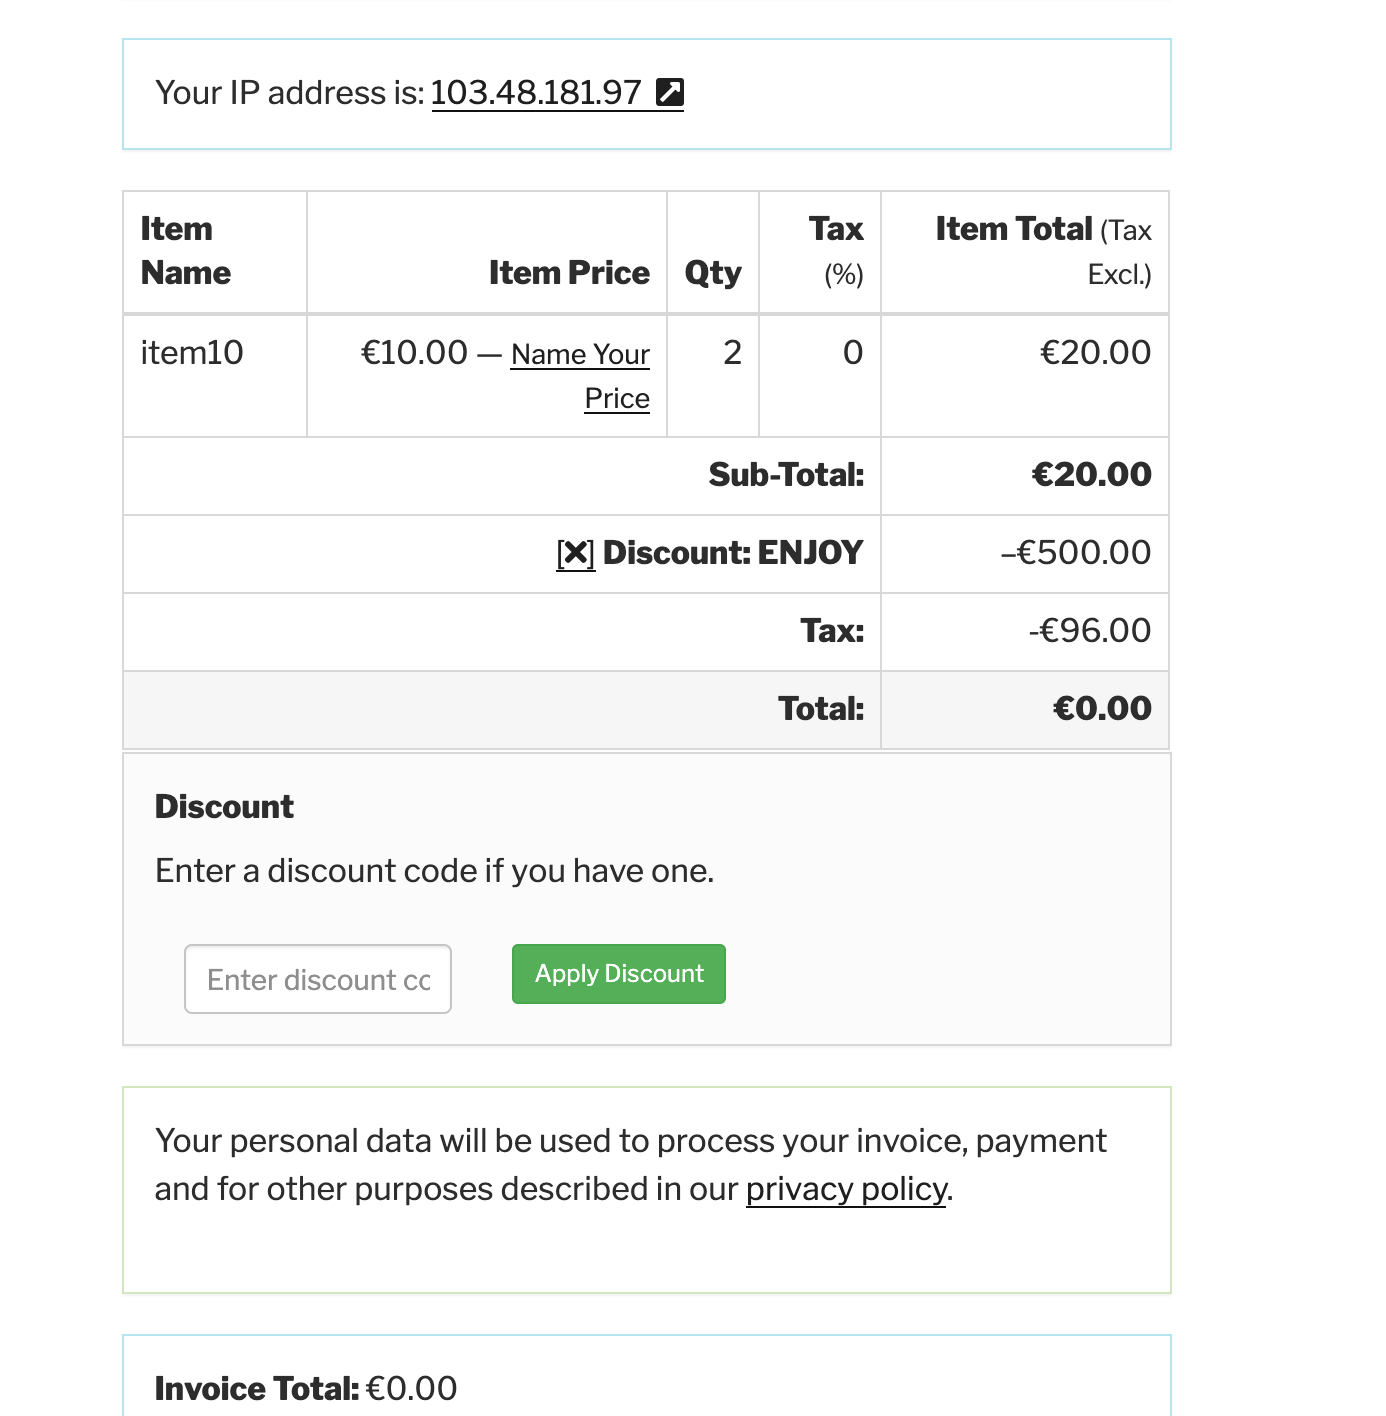The width and height of the screenshot is (1386, 1416).
Task: Select the quantity value 2 for item10
Action: 731,352
